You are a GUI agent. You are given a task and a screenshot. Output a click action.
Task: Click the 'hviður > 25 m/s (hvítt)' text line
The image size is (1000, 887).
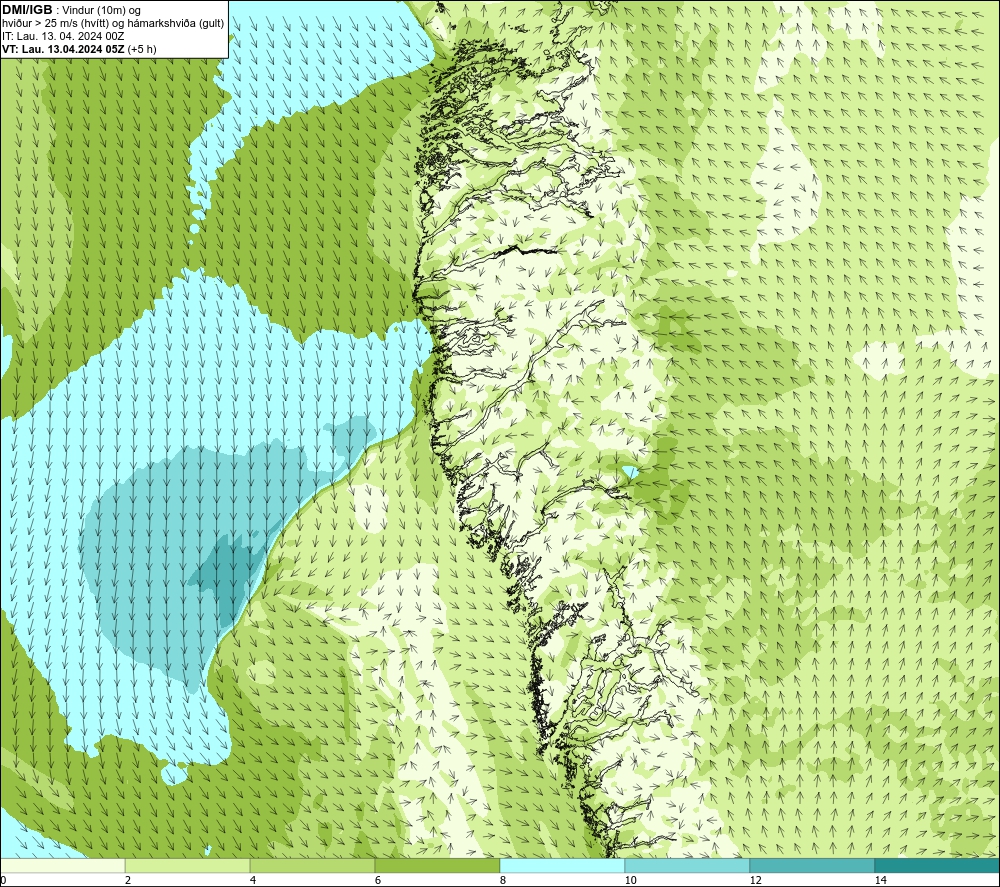113,24
